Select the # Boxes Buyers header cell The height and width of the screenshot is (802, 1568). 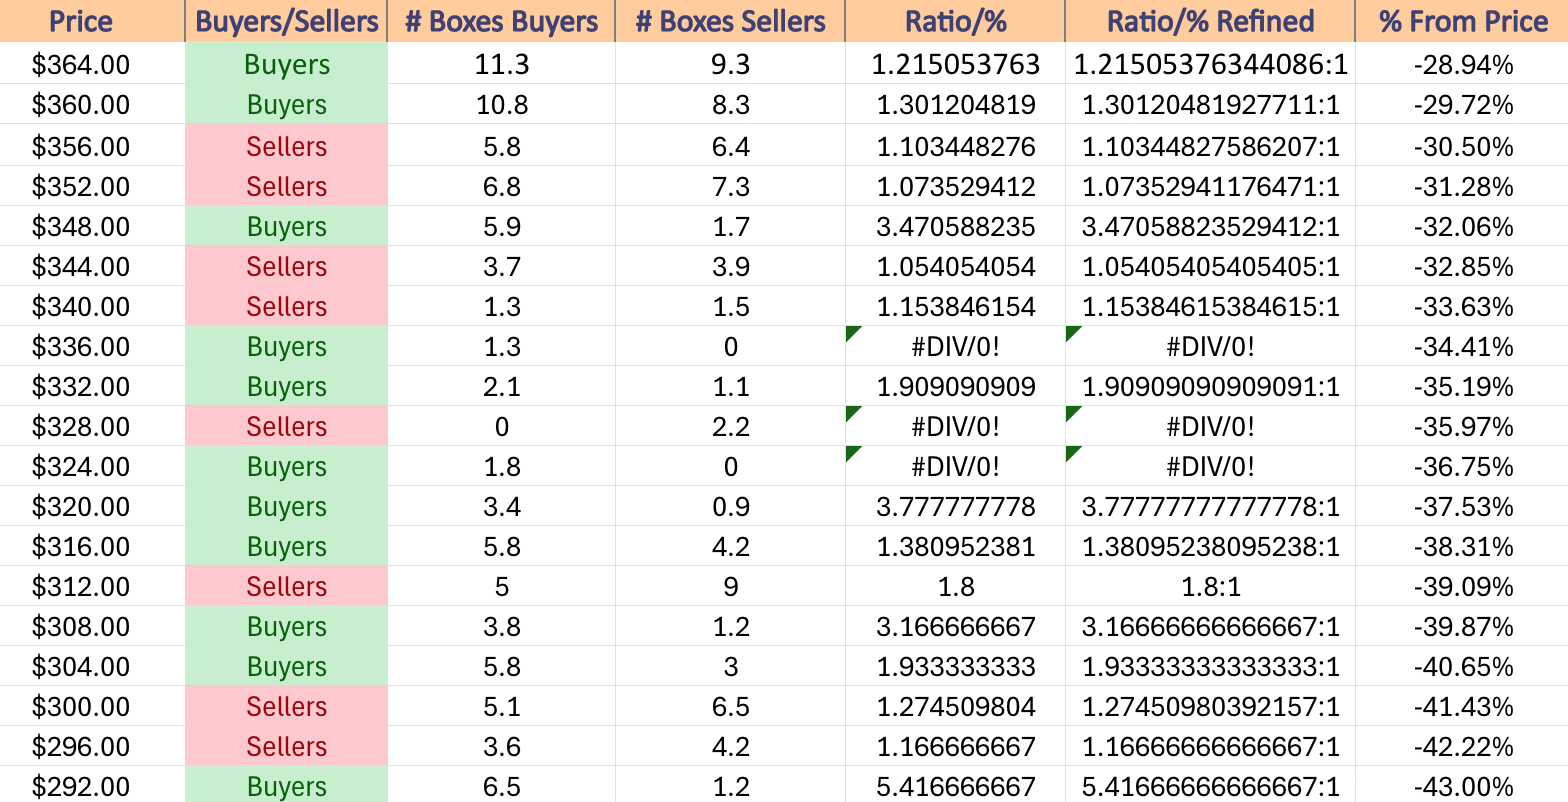pos(501,21)
